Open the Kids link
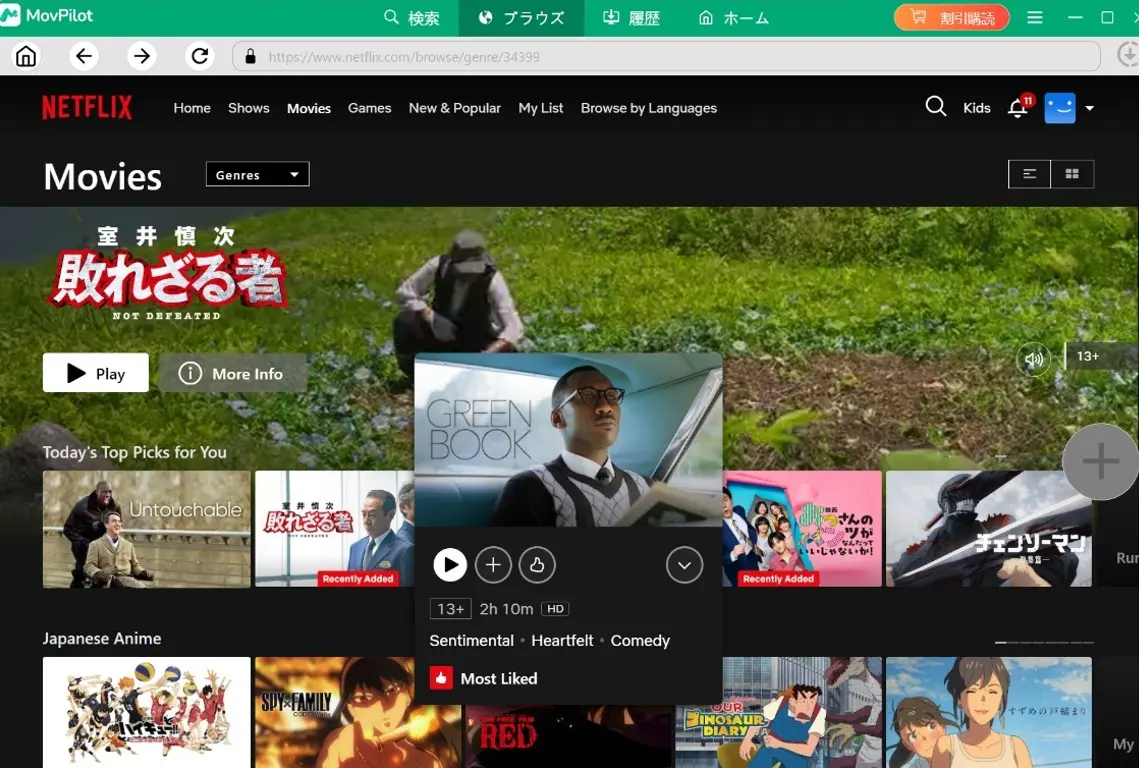Image resolution: width=1139 pixels, height=768 pixels. point(976,108)
